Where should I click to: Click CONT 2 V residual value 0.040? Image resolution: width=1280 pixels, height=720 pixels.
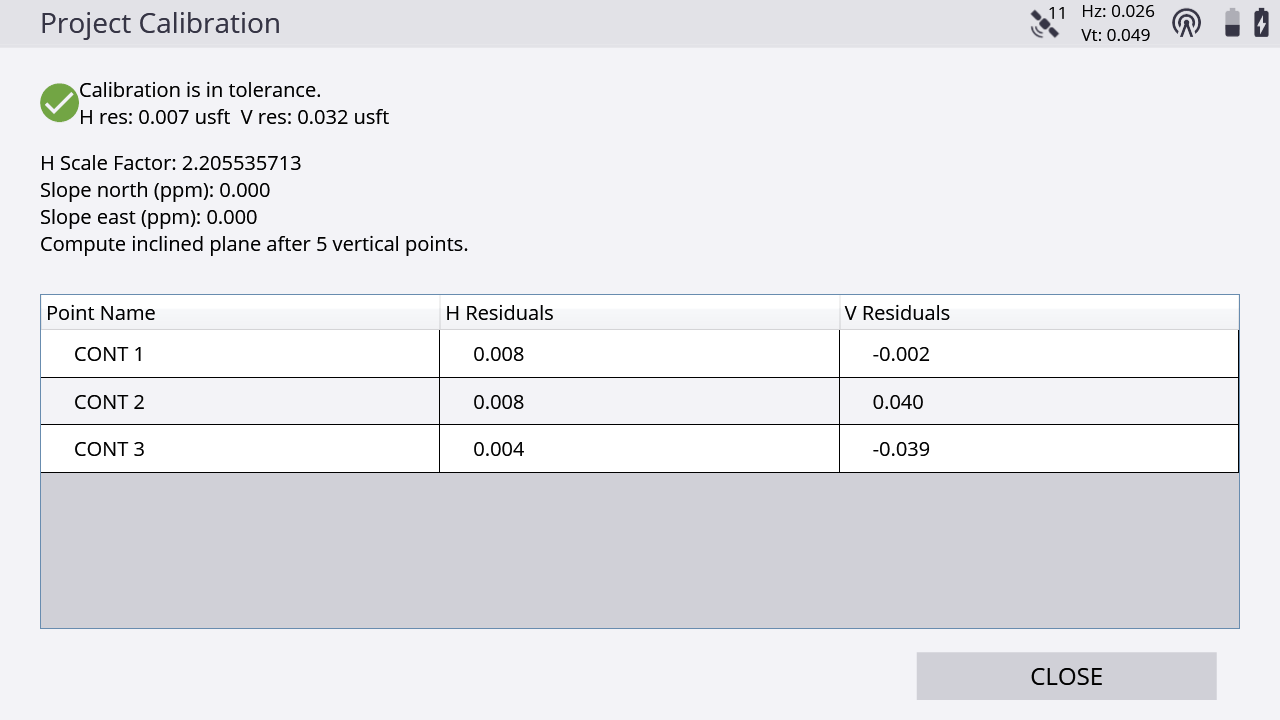[x=898, y=402]
